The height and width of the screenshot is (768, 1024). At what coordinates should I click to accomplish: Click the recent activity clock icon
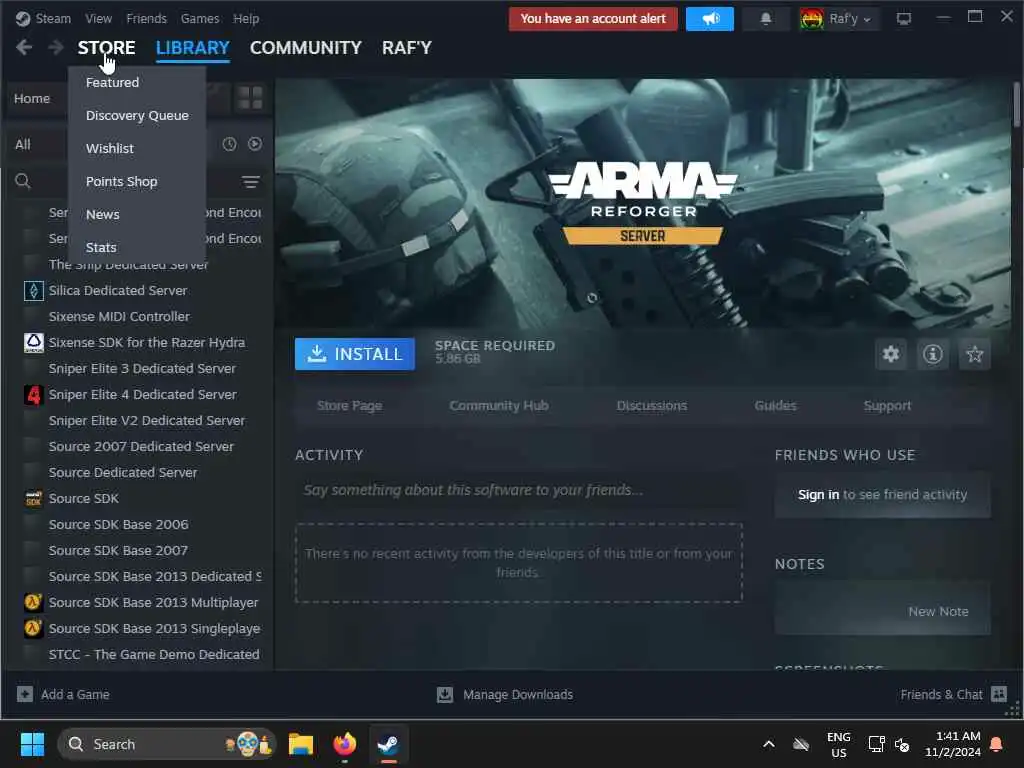229,144
